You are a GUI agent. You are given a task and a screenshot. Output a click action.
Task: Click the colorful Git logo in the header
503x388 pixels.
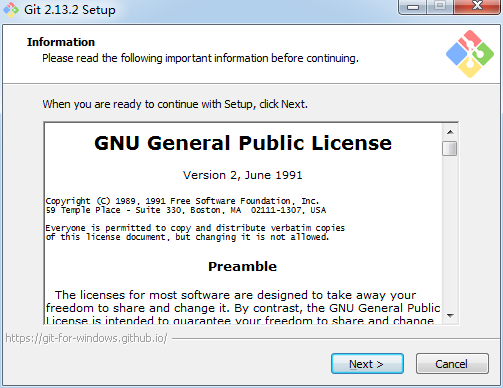(x=470, y=54)
